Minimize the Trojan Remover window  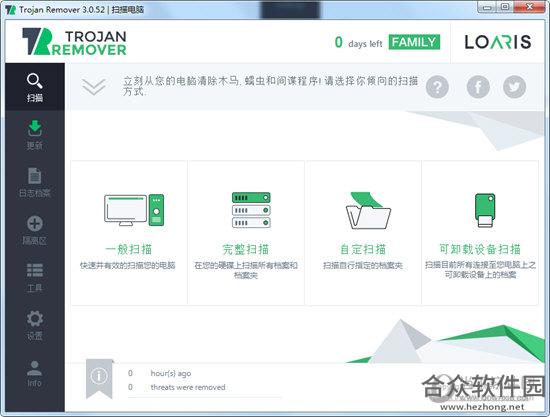pos(487,7)
